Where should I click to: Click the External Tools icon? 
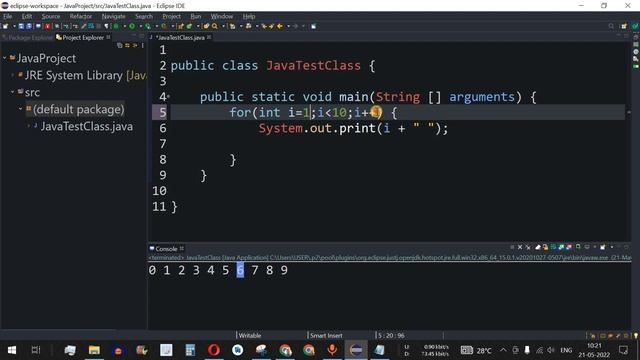point(163,26)
